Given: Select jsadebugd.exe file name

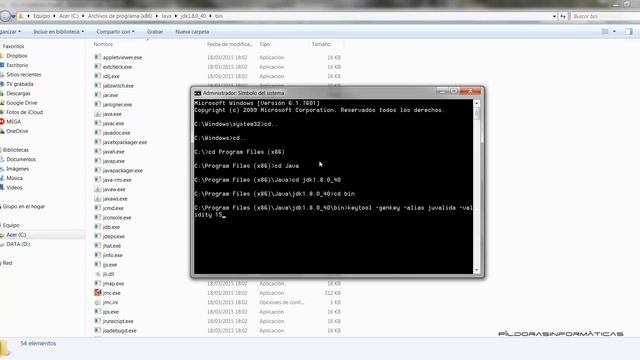Looking at the screenshot, I should (120, 331).
